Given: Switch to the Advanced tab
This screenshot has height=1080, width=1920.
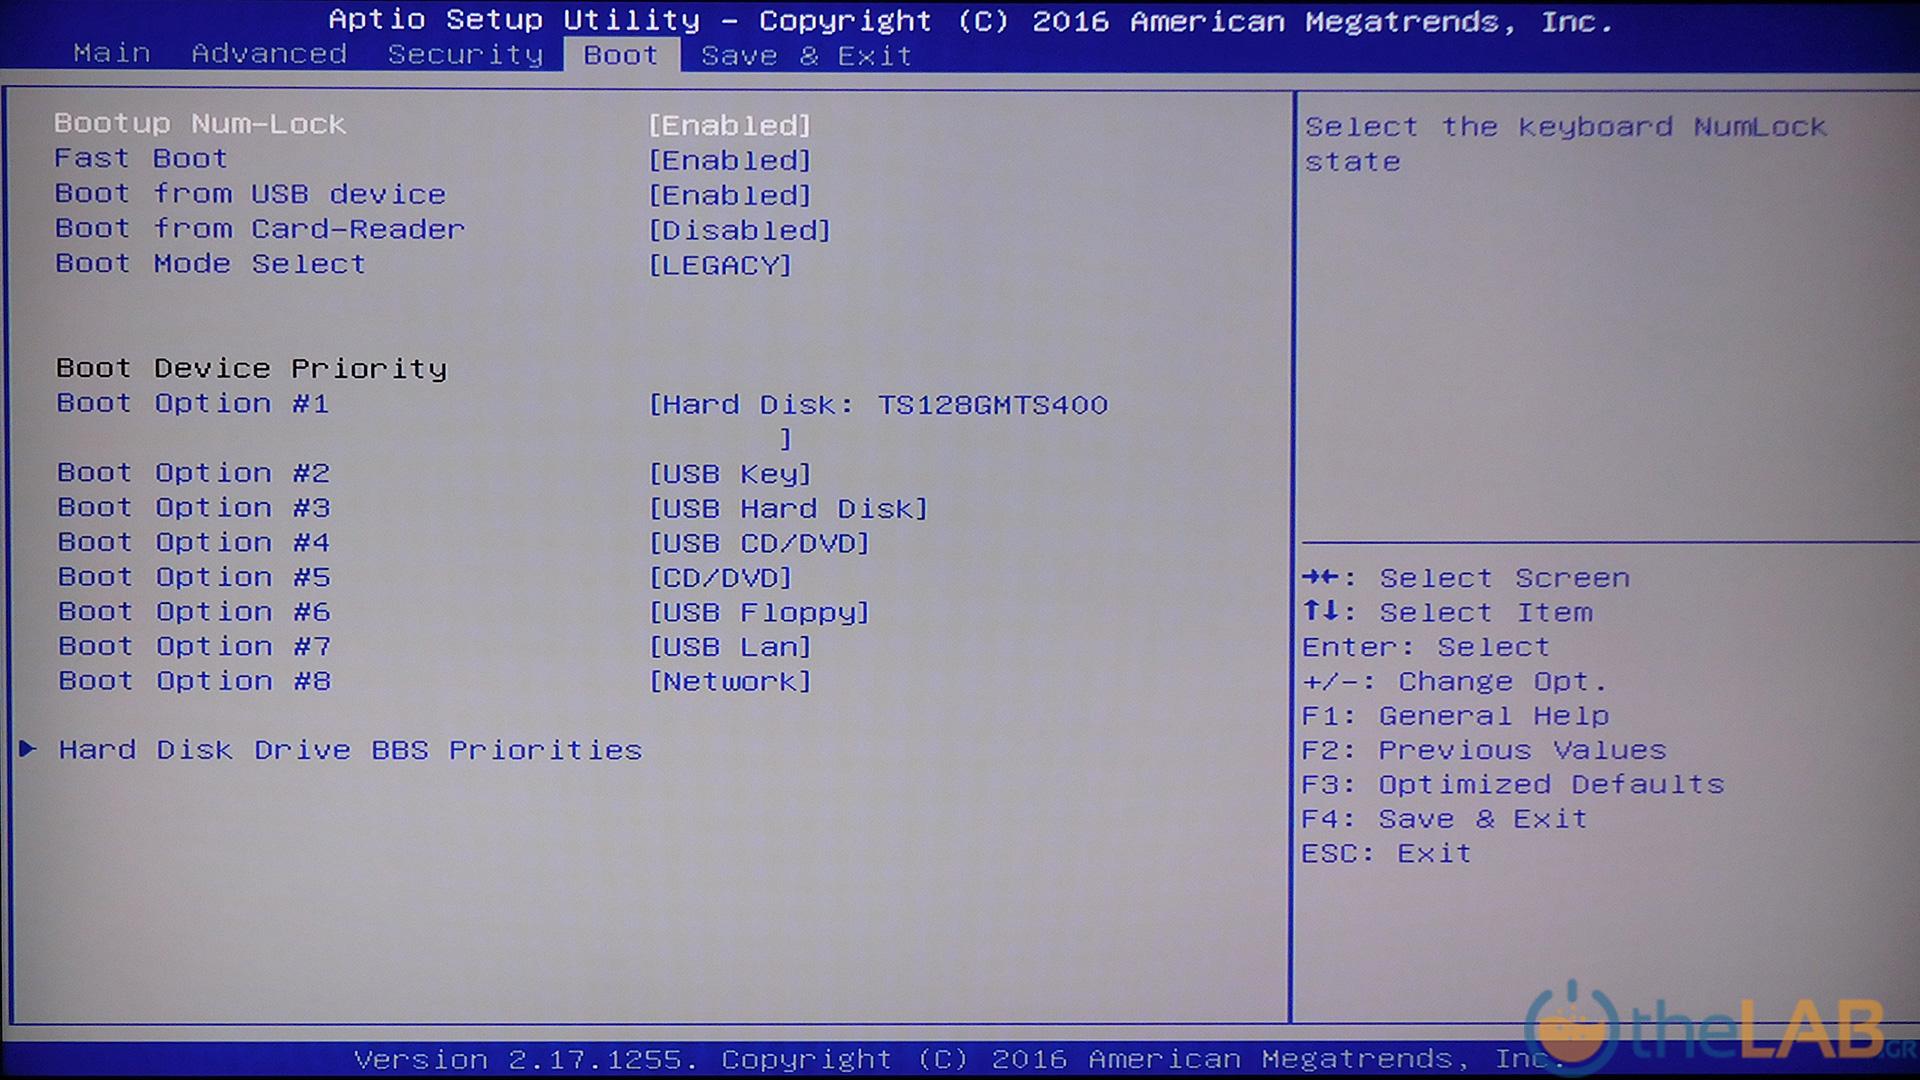Looking at the screenshot, I should pyautogui.click(x=268, y=54).
